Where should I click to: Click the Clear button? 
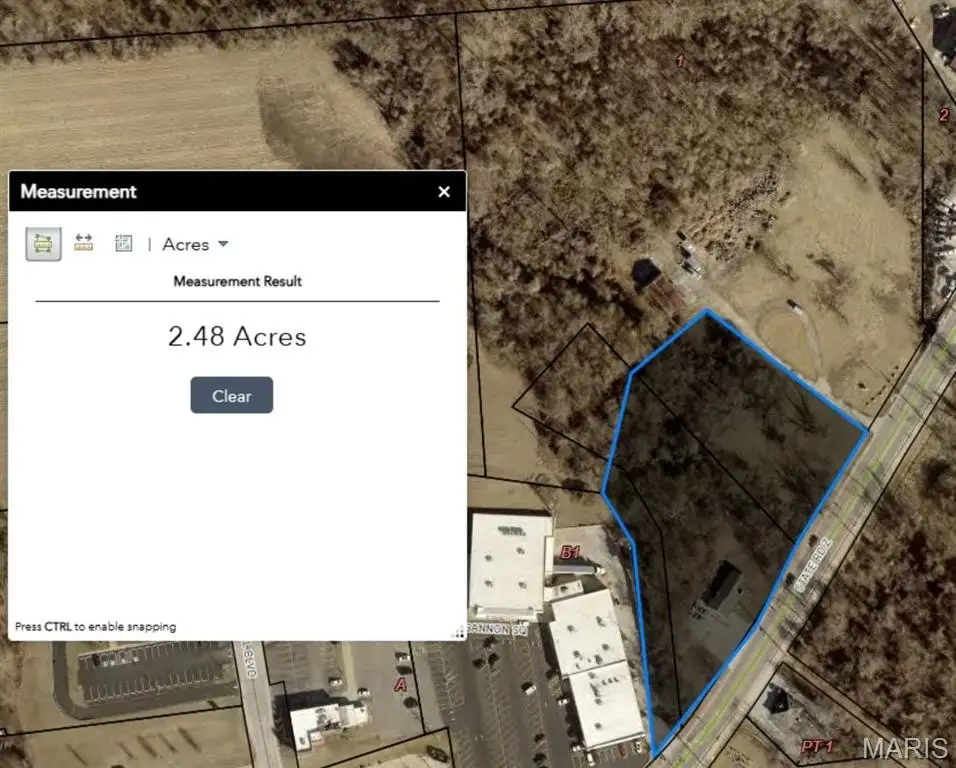232,395
